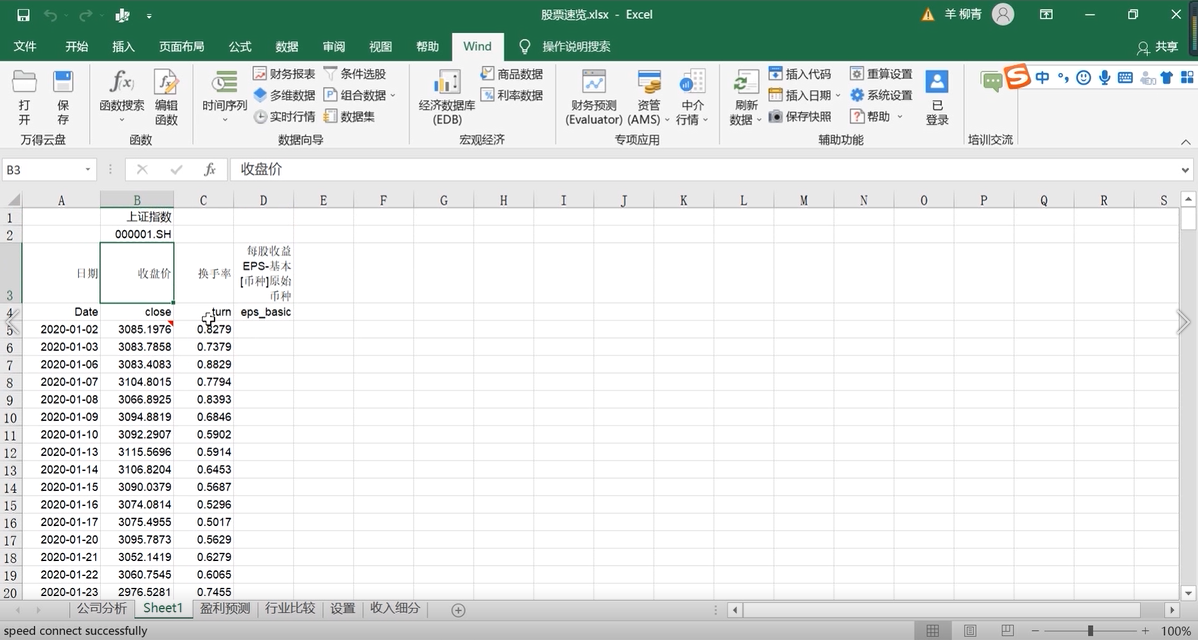Open 重算设置 recalculation settings
This screenshot has height=640, width=1198.
click(881, 74)
